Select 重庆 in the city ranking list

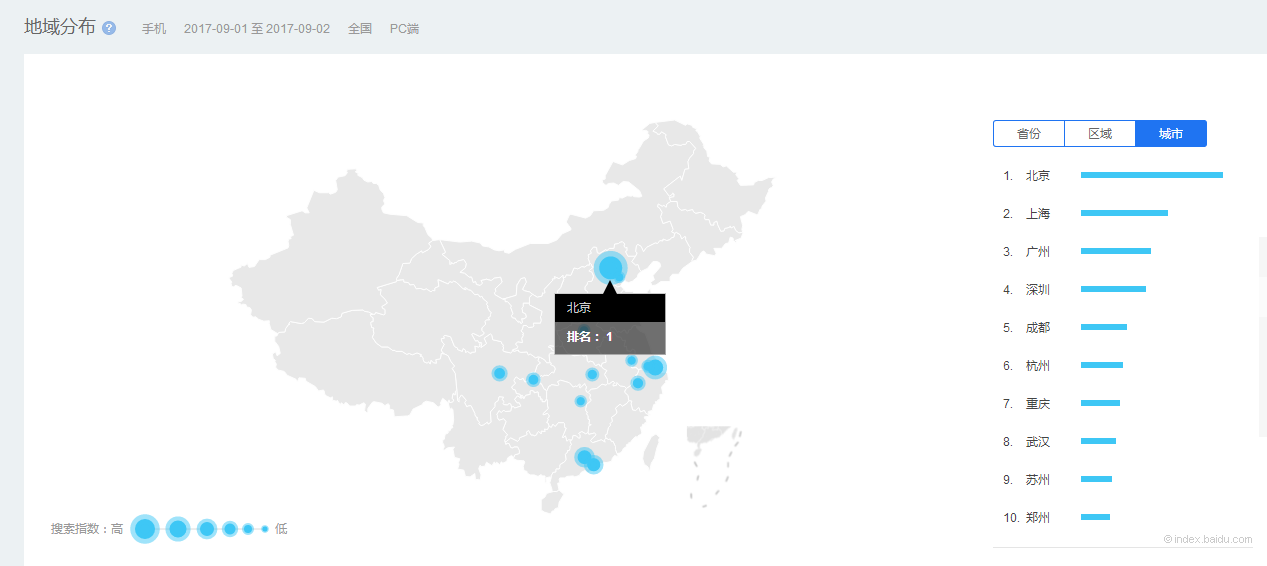(x=1038, y=404)
